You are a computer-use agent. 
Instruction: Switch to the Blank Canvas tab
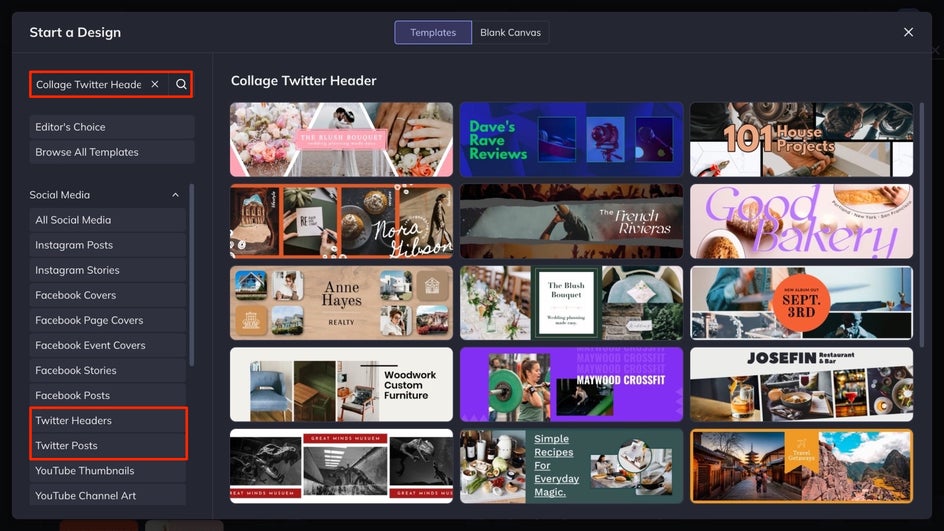[510, 33]
